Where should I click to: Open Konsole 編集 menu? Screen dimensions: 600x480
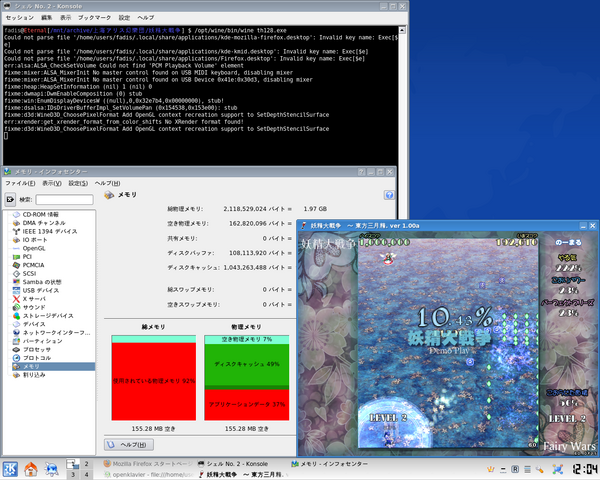tap(47, 18)
